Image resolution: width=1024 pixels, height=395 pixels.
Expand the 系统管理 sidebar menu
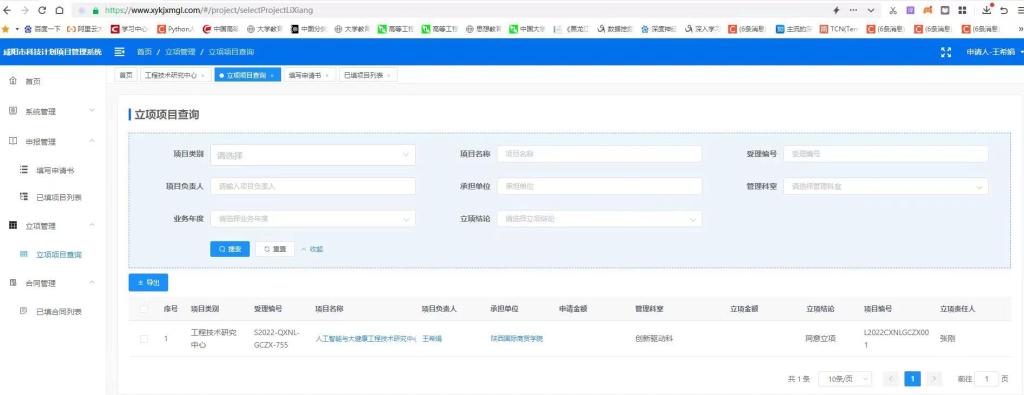coord(92,111)
